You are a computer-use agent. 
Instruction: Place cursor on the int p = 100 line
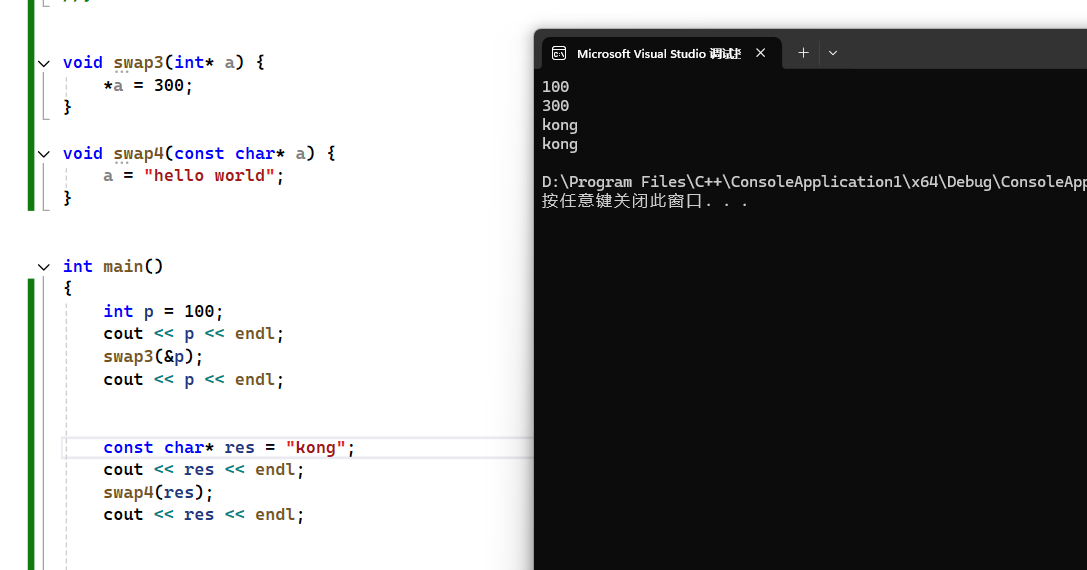(163, 312)
